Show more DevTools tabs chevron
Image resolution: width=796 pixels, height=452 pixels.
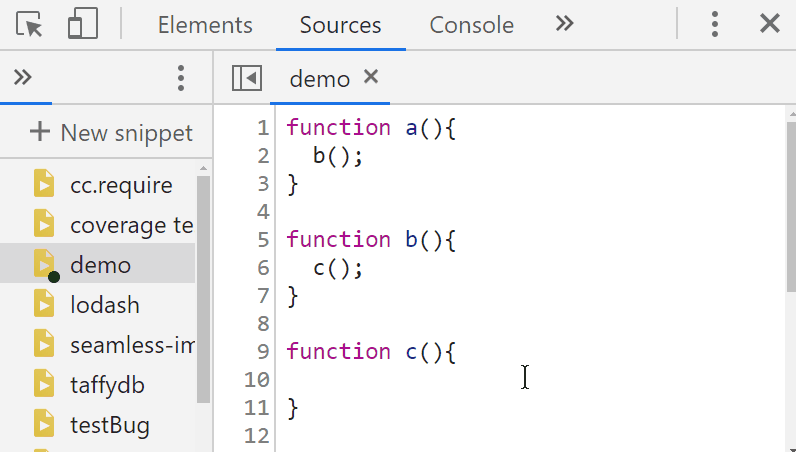565,23
